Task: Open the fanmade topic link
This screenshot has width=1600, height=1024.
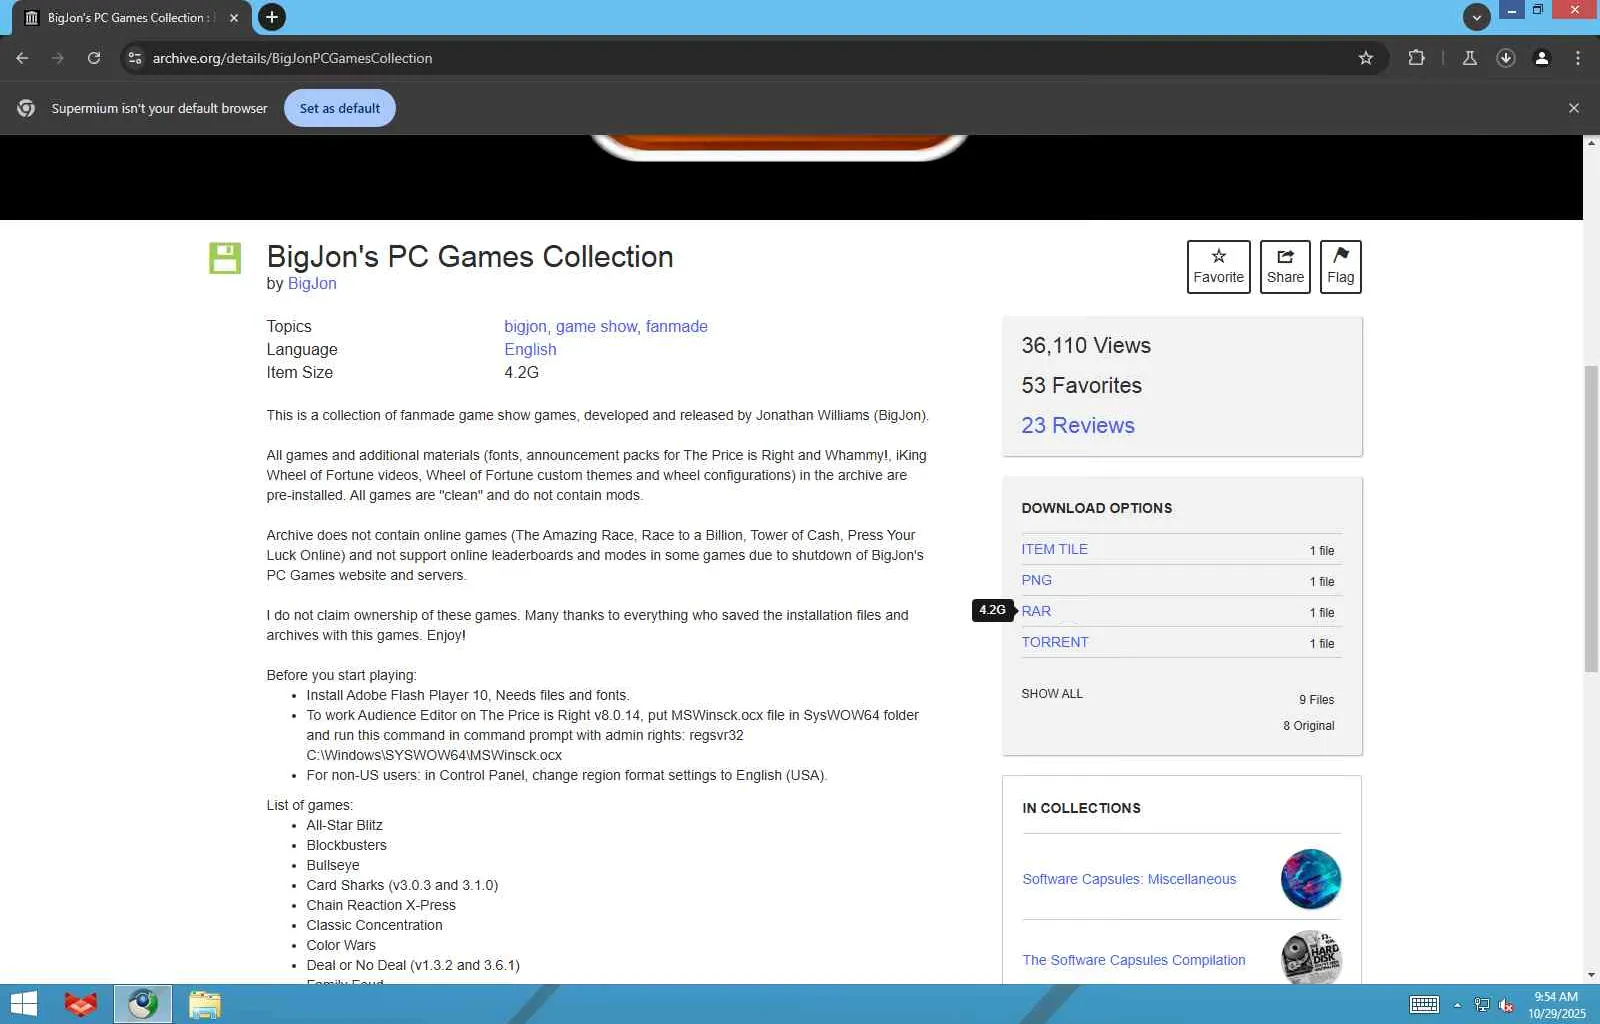Action: 677,327
